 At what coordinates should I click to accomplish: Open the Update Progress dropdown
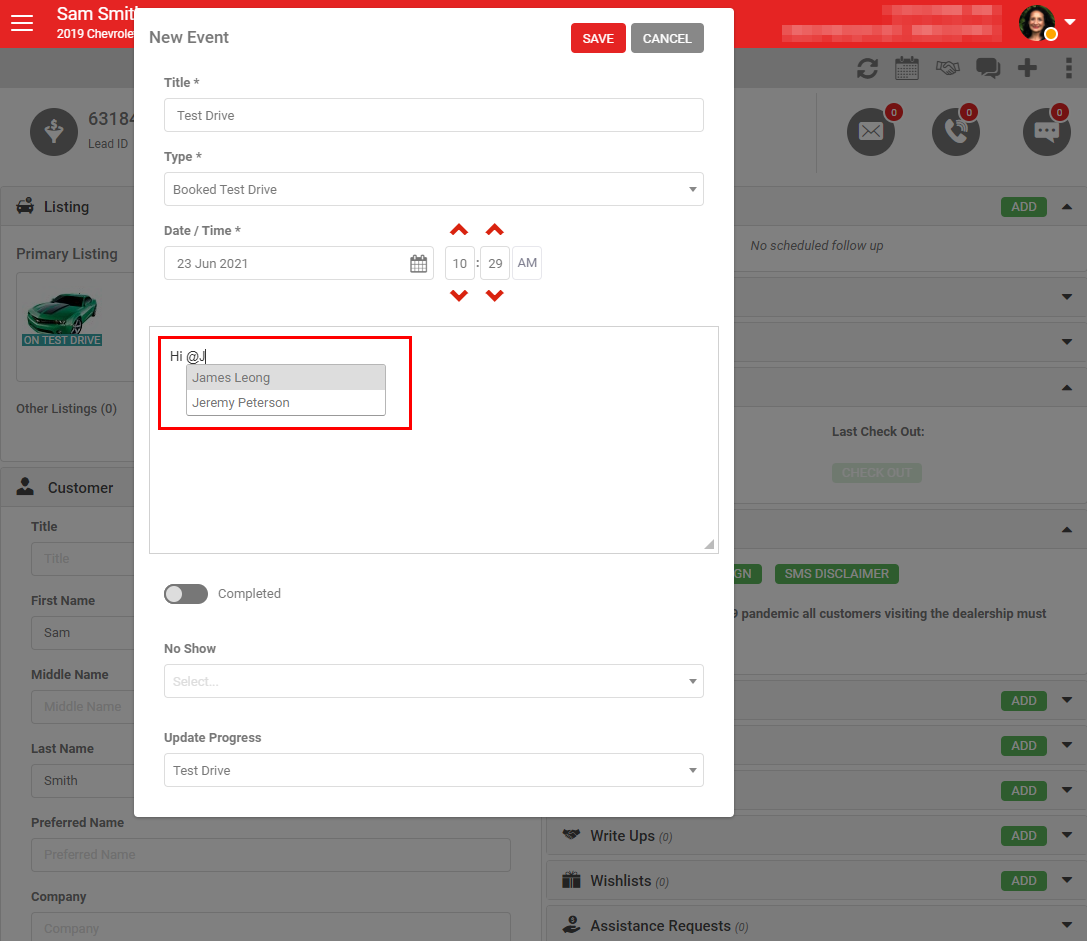(434, 770)
